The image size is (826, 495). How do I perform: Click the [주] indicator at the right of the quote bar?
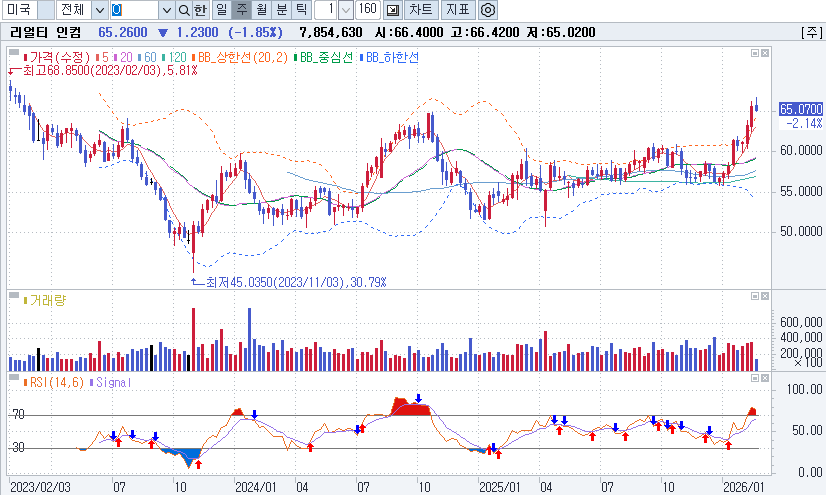pos(810,32)
